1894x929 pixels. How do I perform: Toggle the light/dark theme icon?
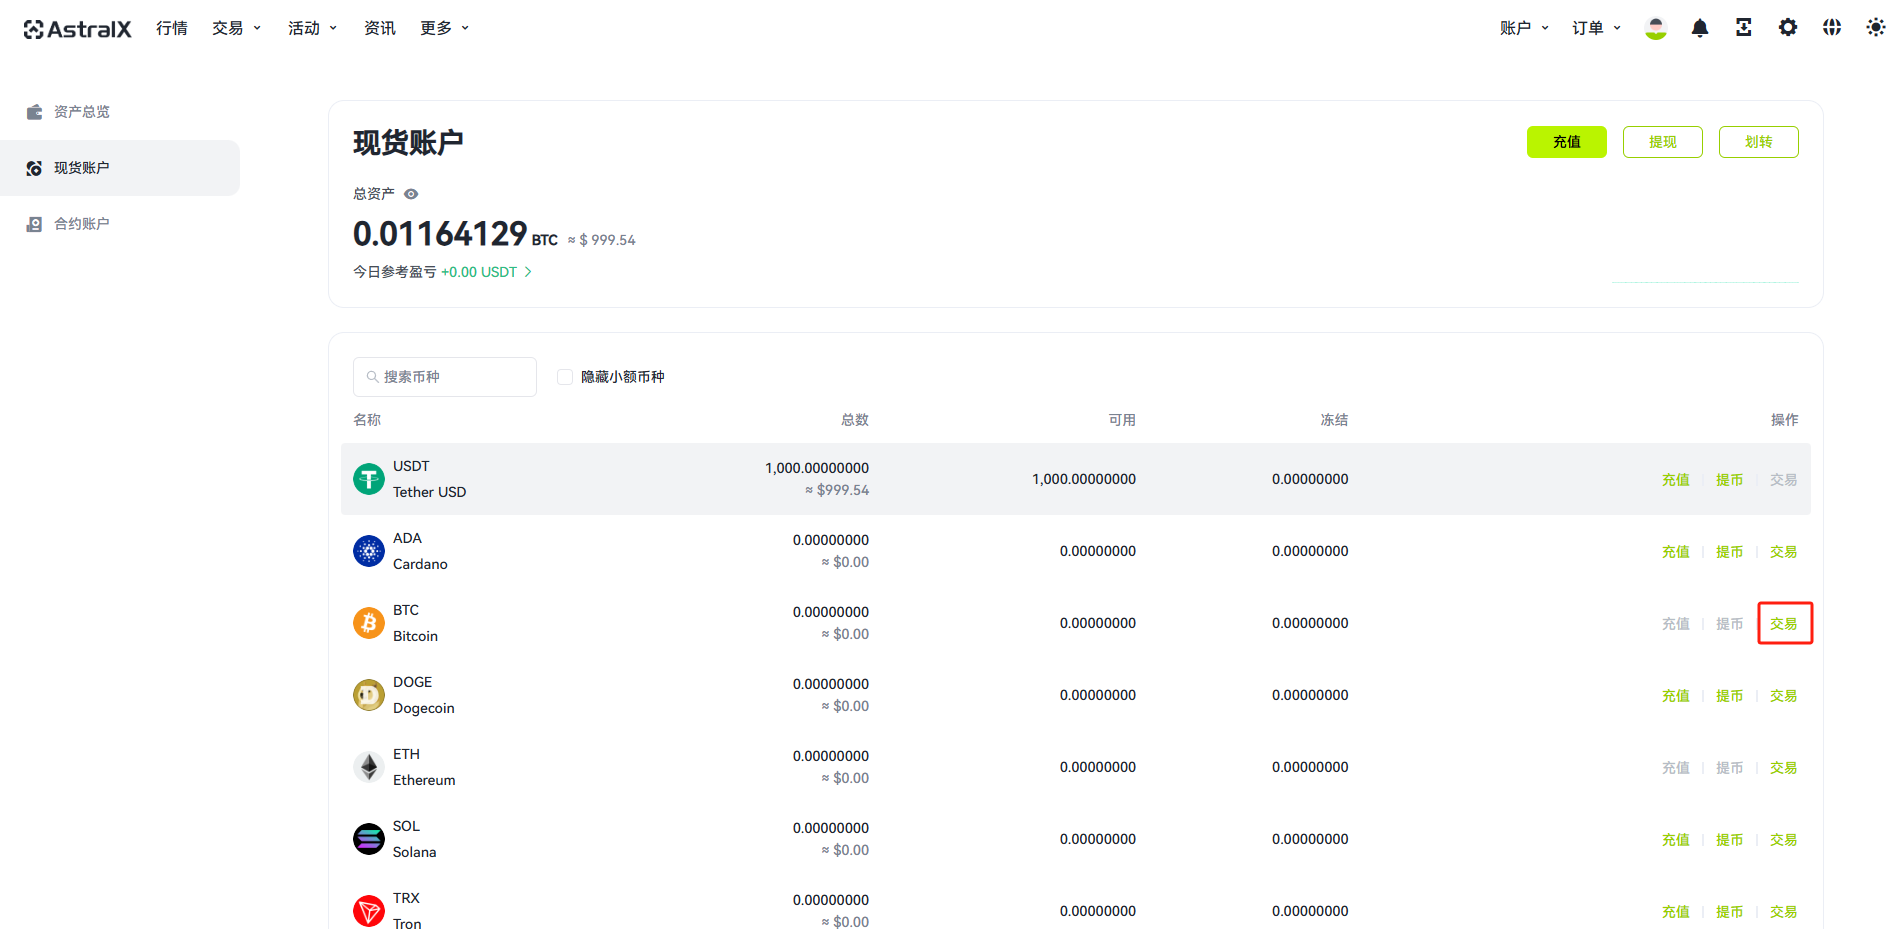pos(1876,28)
